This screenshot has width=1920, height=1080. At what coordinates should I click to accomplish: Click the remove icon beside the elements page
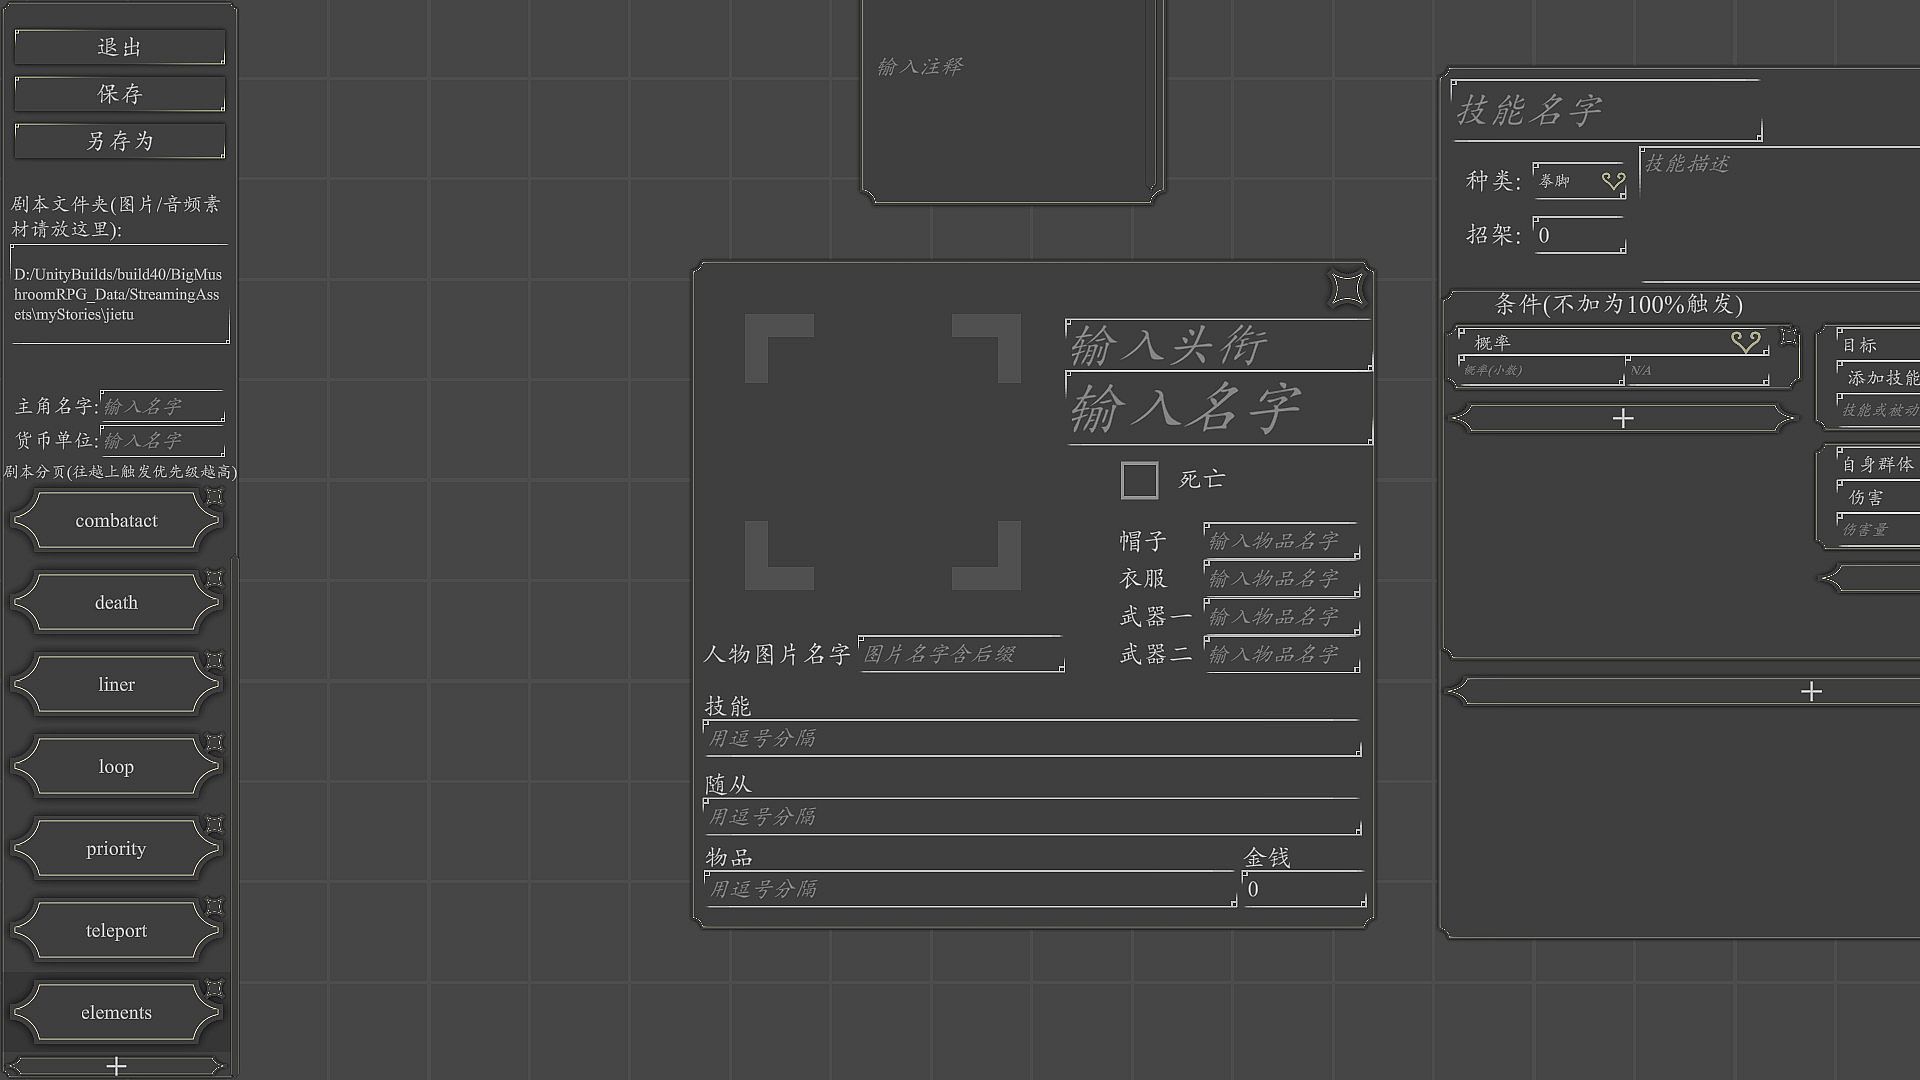214,989
